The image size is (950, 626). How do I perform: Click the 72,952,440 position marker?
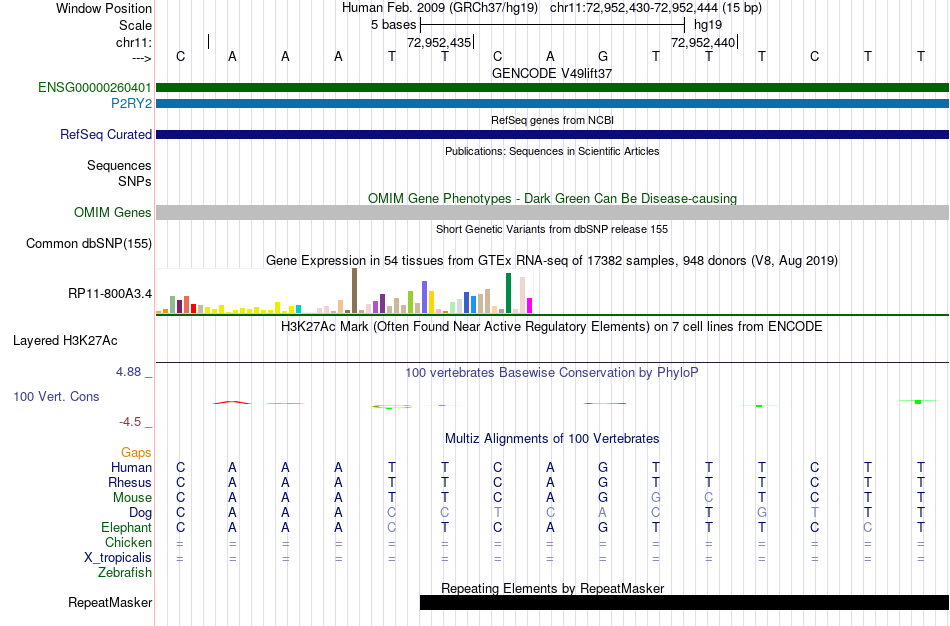point(703,42)
